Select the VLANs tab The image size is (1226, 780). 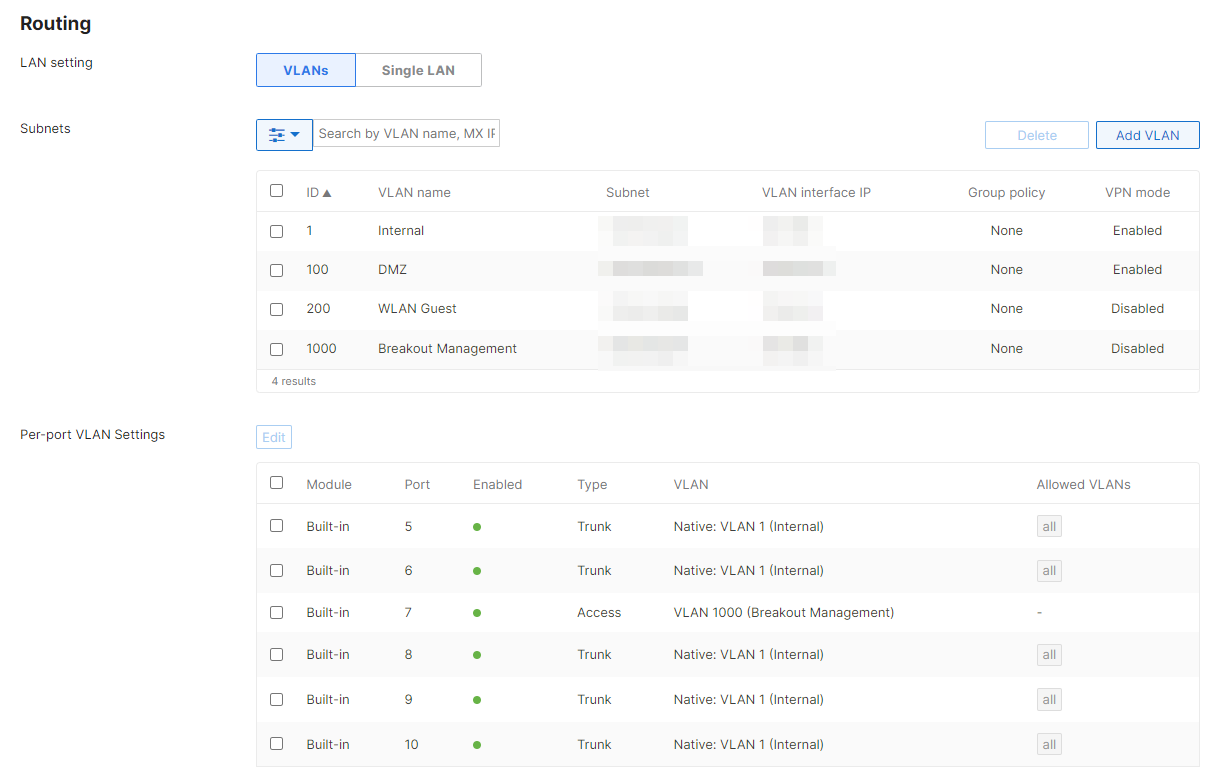pyautogui.click(x=305, y=70)
